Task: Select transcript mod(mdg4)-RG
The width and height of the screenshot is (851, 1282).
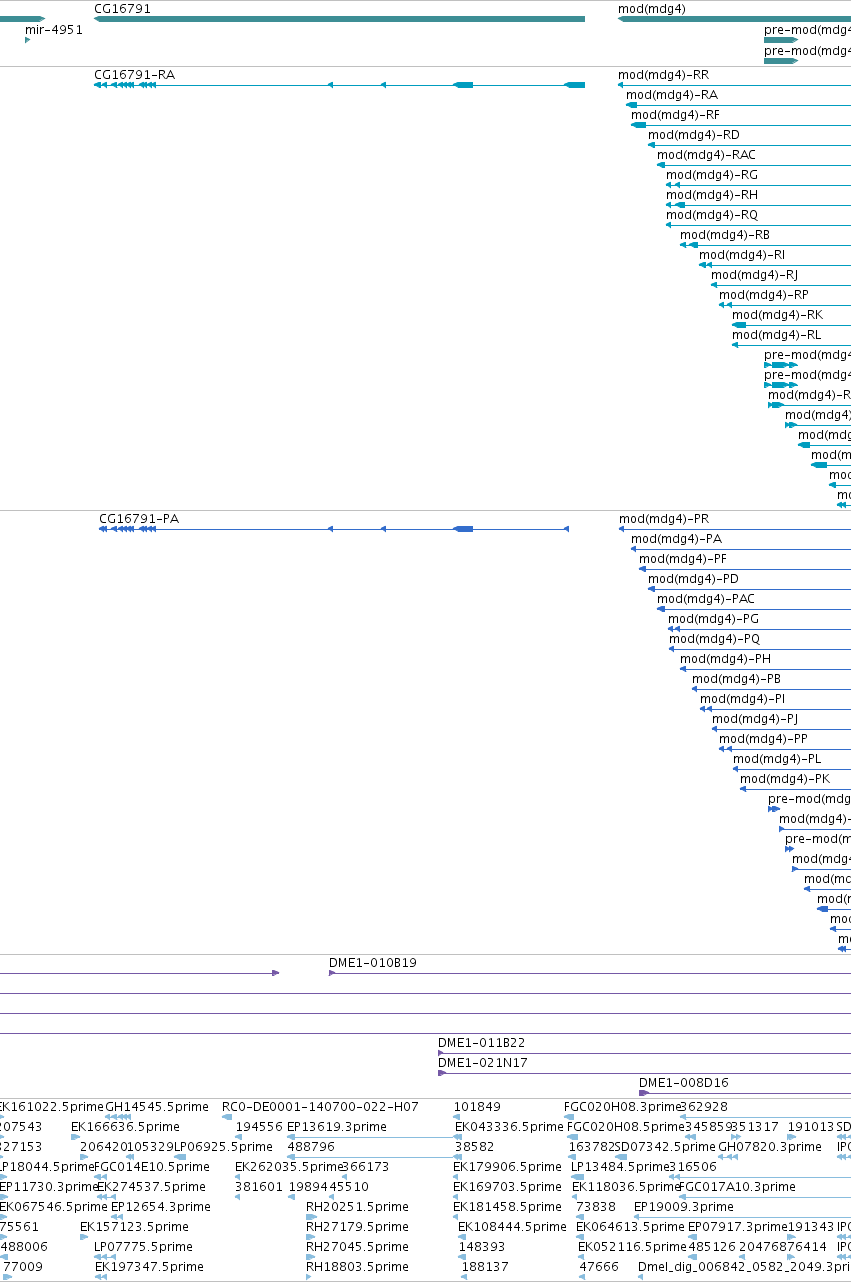Action: [x=712, y=175]
